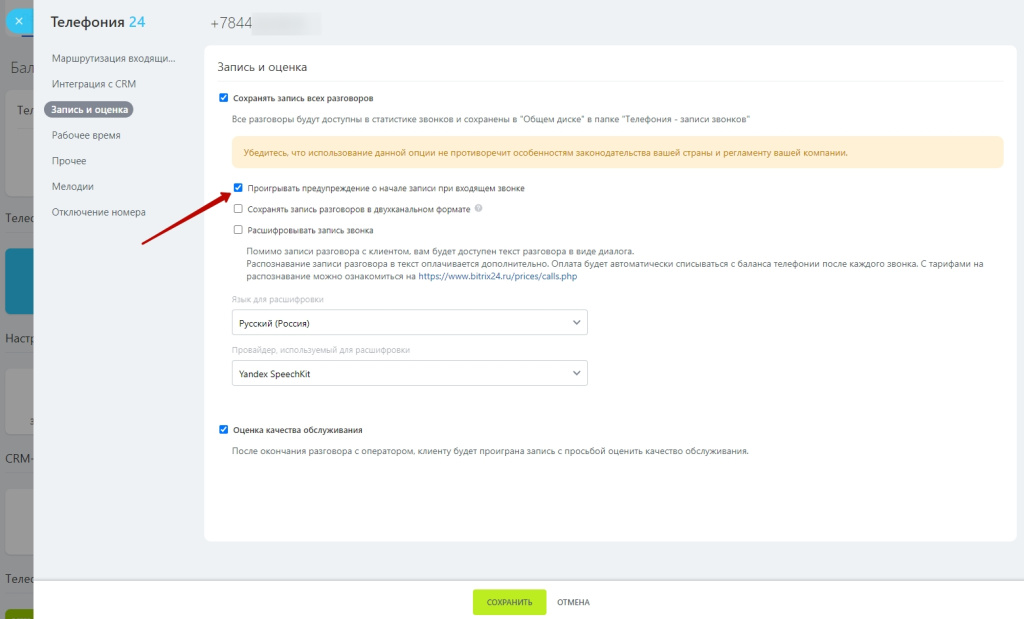Enable 'Расшифровывать запись звонка' checkbox
The image size is (1024, 619).
238,230
